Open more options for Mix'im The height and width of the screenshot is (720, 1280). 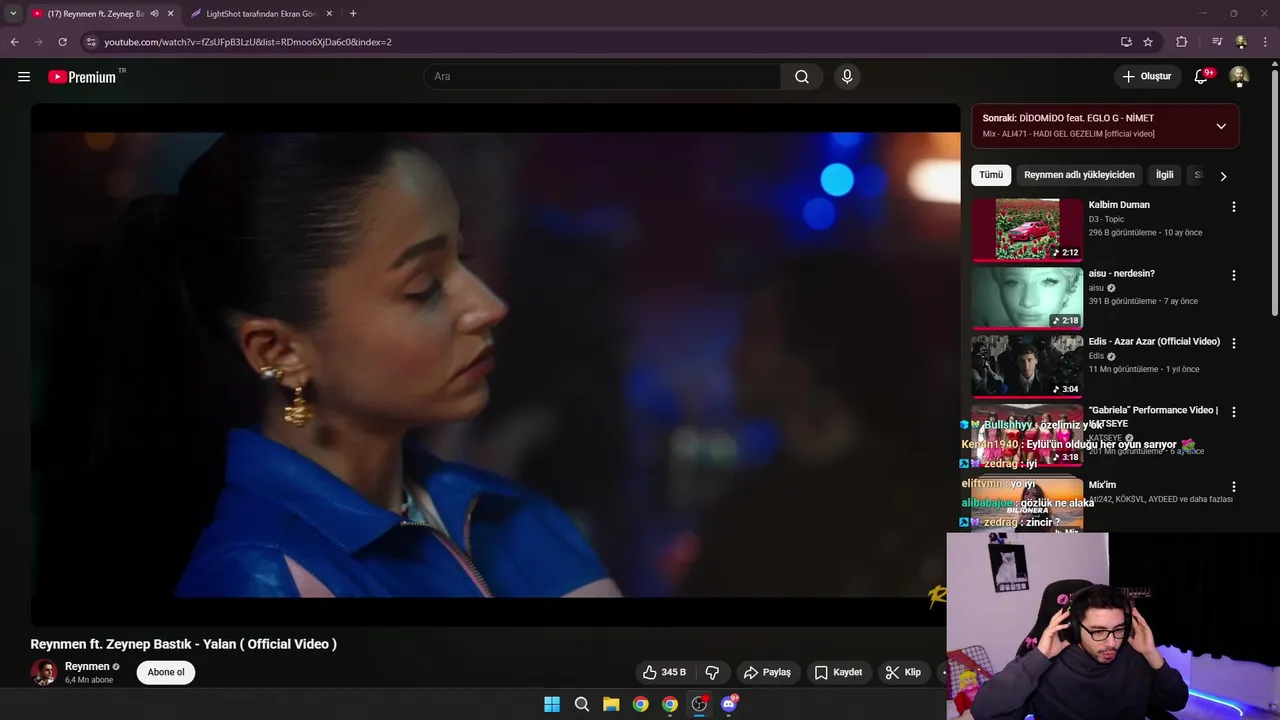click(x=1233, y=487)
